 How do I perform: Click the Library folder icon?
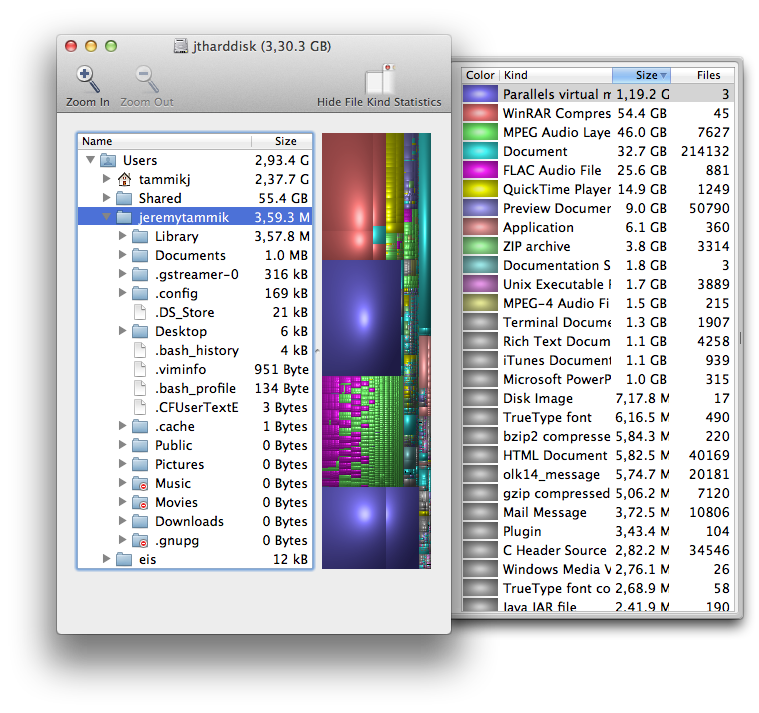click(140, 236)
